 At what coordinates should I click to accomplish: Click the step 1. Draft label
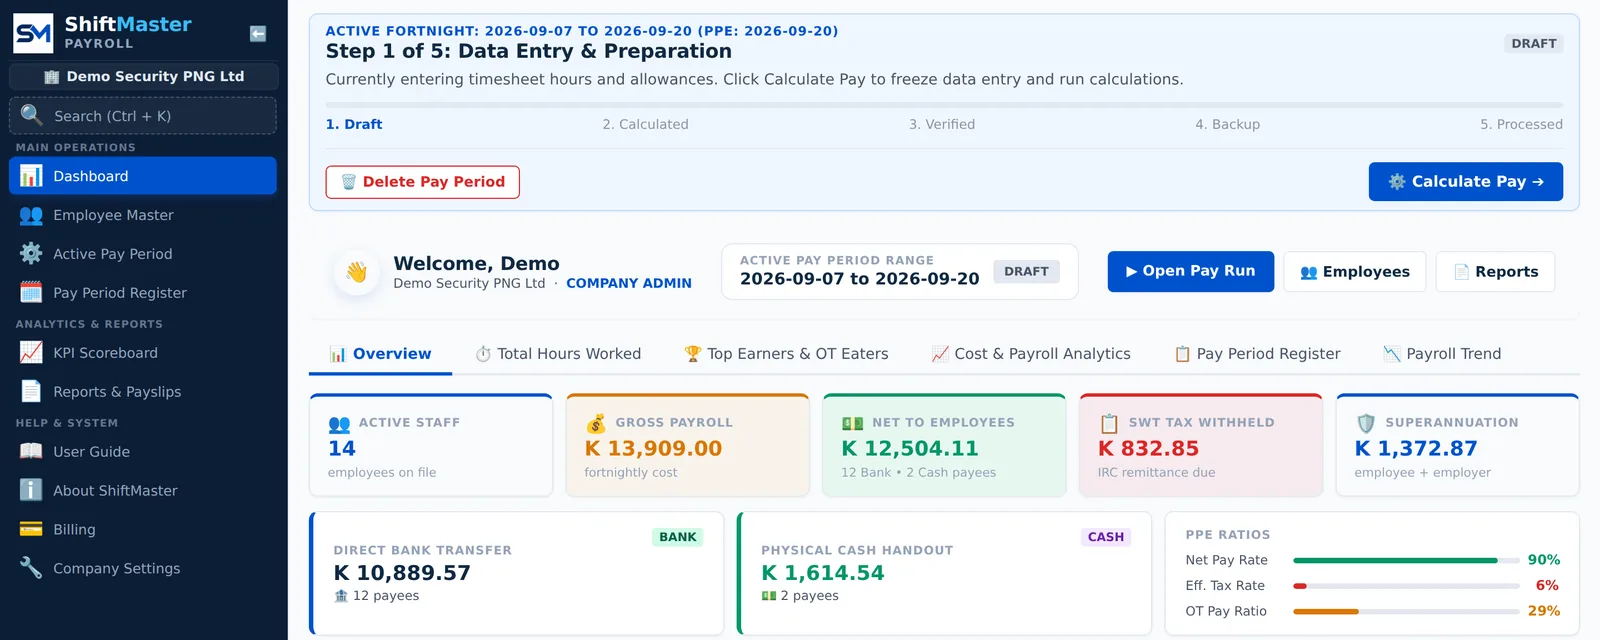[x=354, y=124]
